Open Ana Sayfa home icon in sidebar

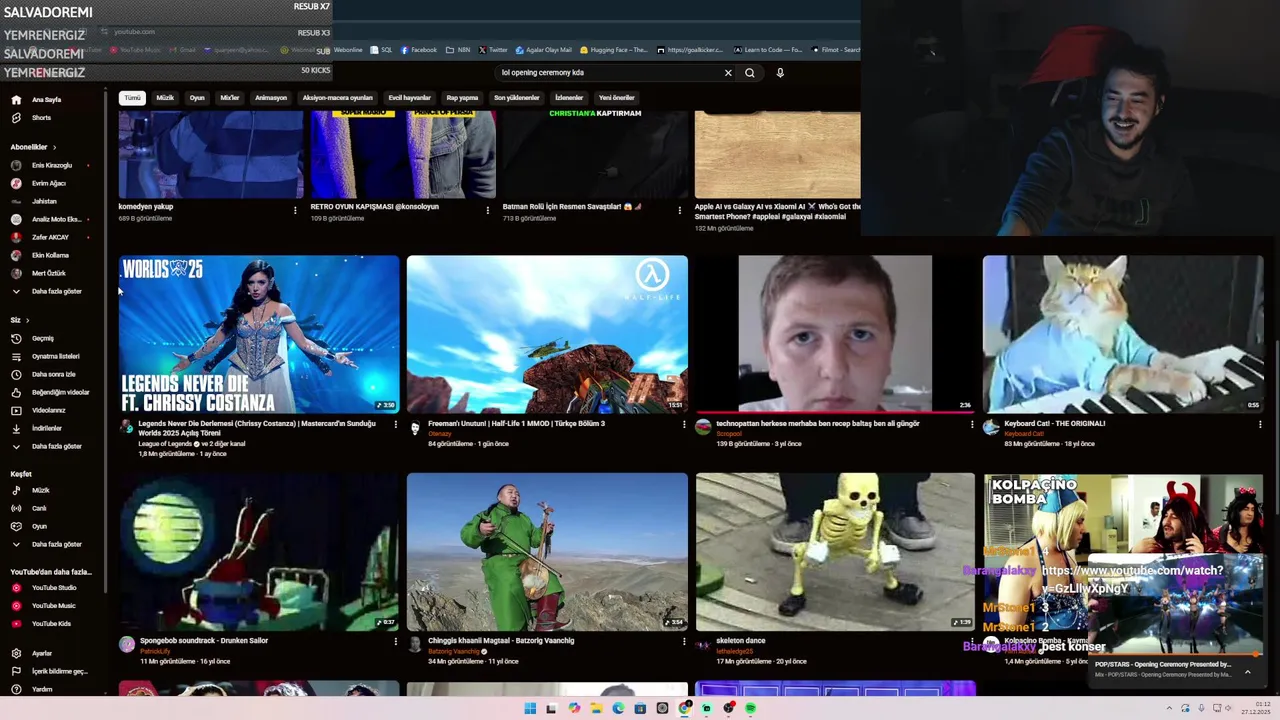point(16,100)
